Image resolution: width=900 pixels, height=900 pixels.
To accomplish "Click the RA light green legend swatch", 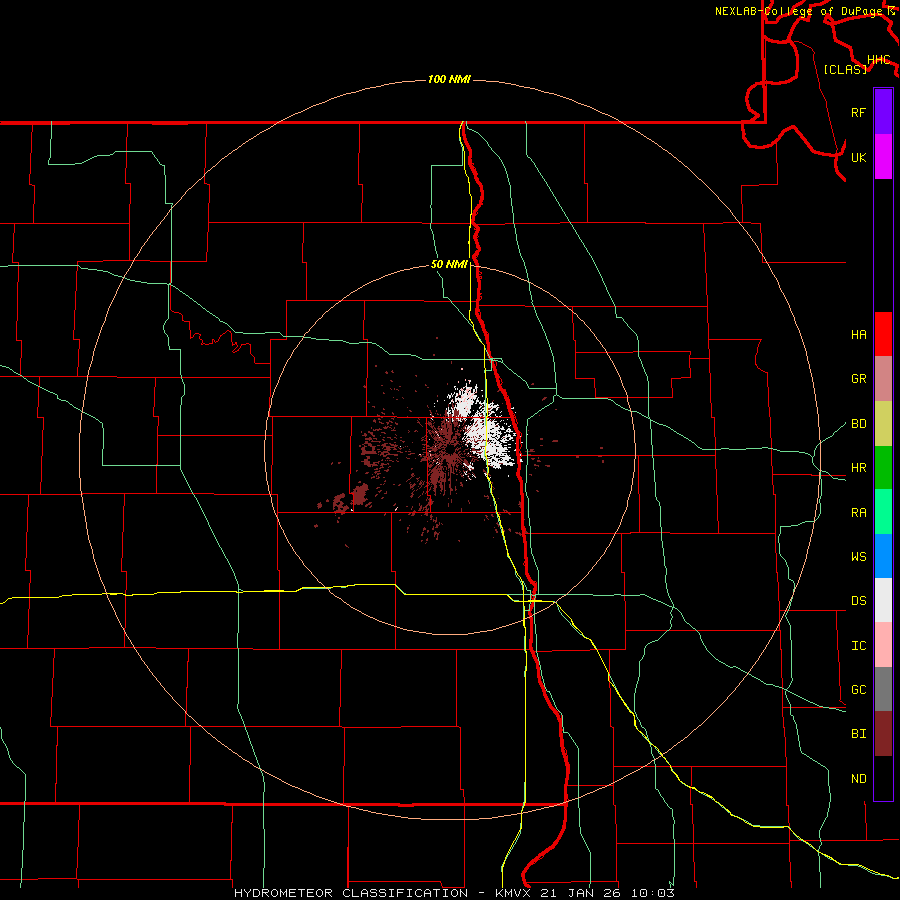I will [883, 512].
